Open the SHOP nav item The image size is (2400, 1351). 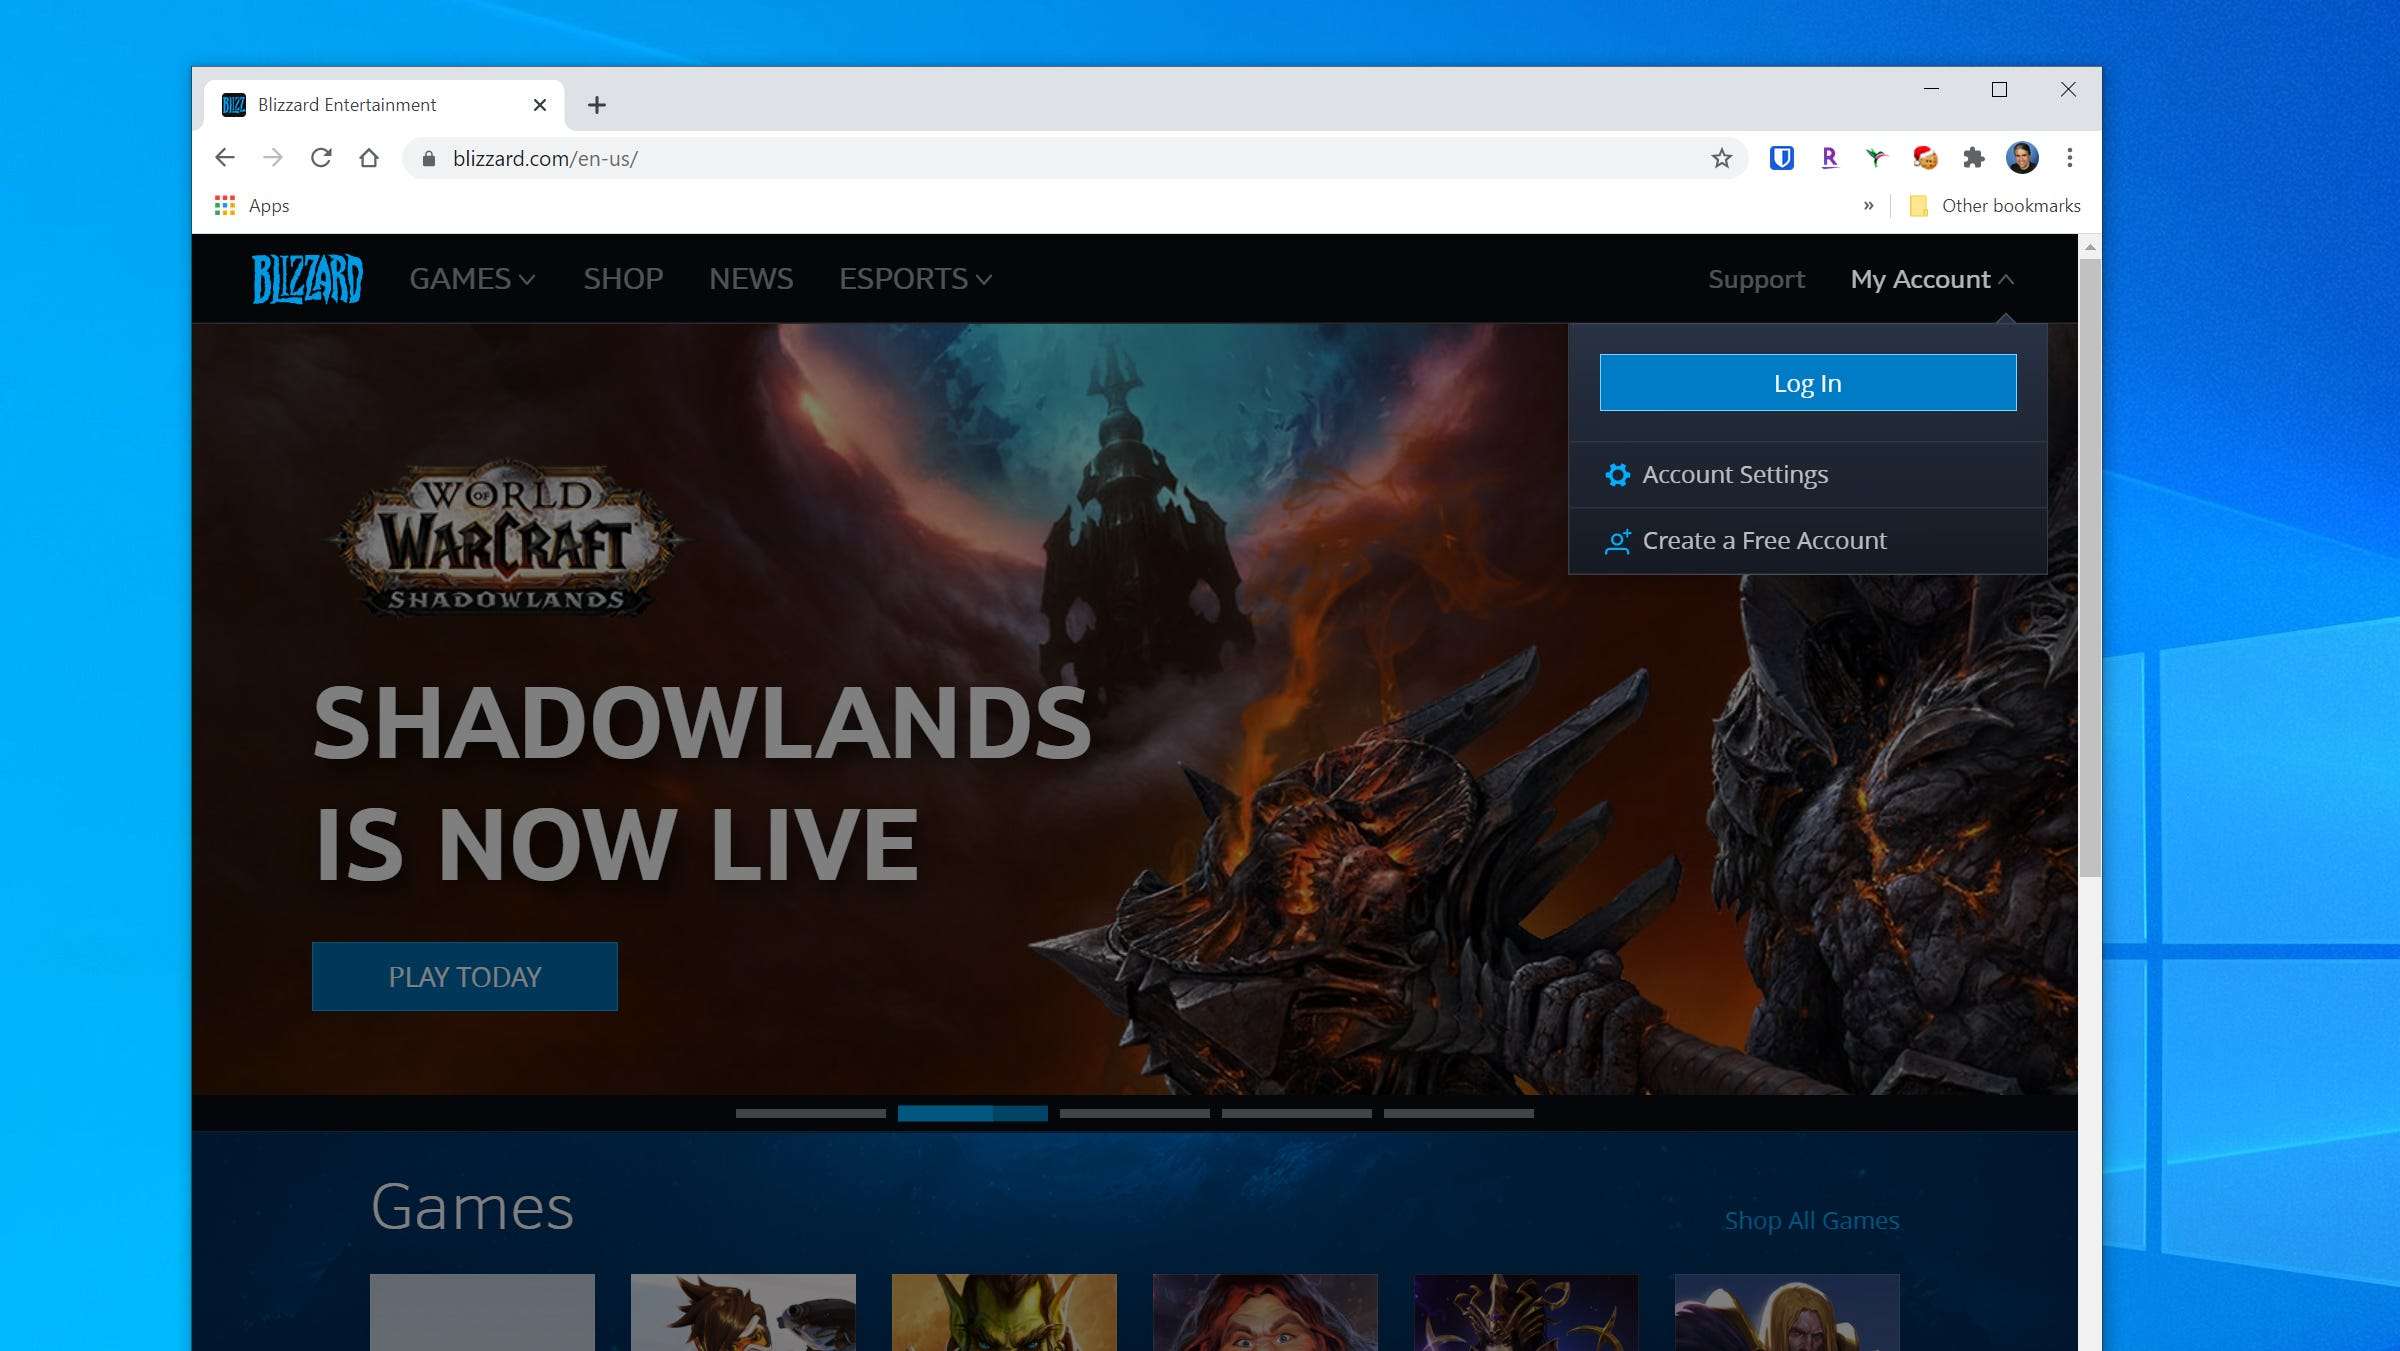click(x=623, y=279)
